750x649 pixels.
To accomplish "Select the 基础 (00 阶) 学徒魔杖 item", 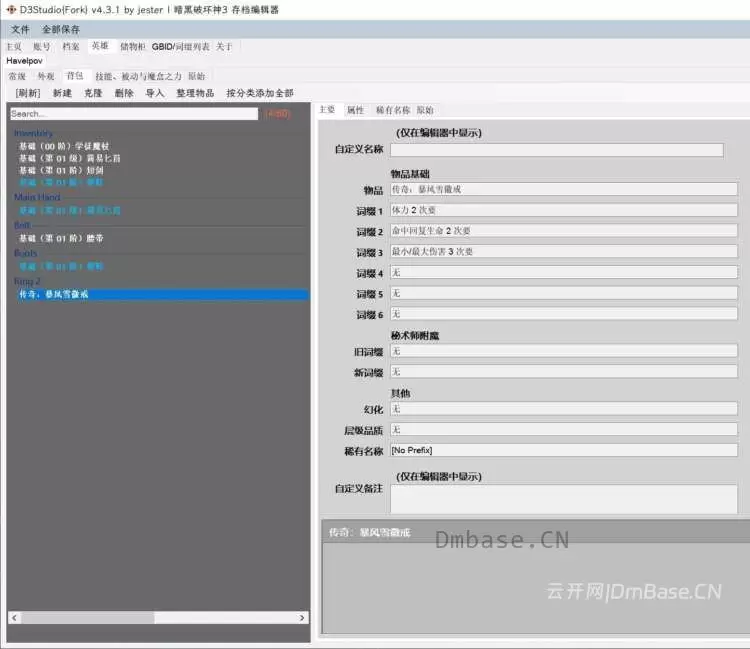I will [64, 146].
